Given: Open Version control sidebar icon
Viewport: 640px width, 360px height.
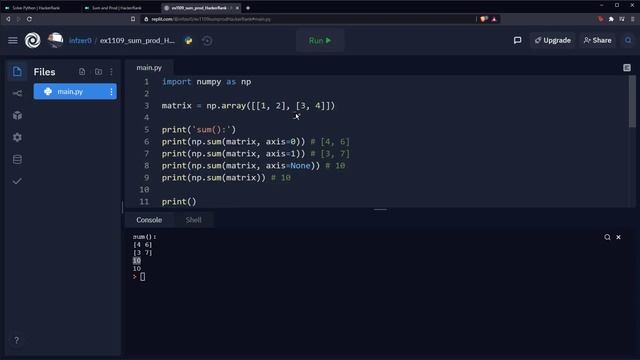Looking at the screenshot, I should click(x=17, y=93).
